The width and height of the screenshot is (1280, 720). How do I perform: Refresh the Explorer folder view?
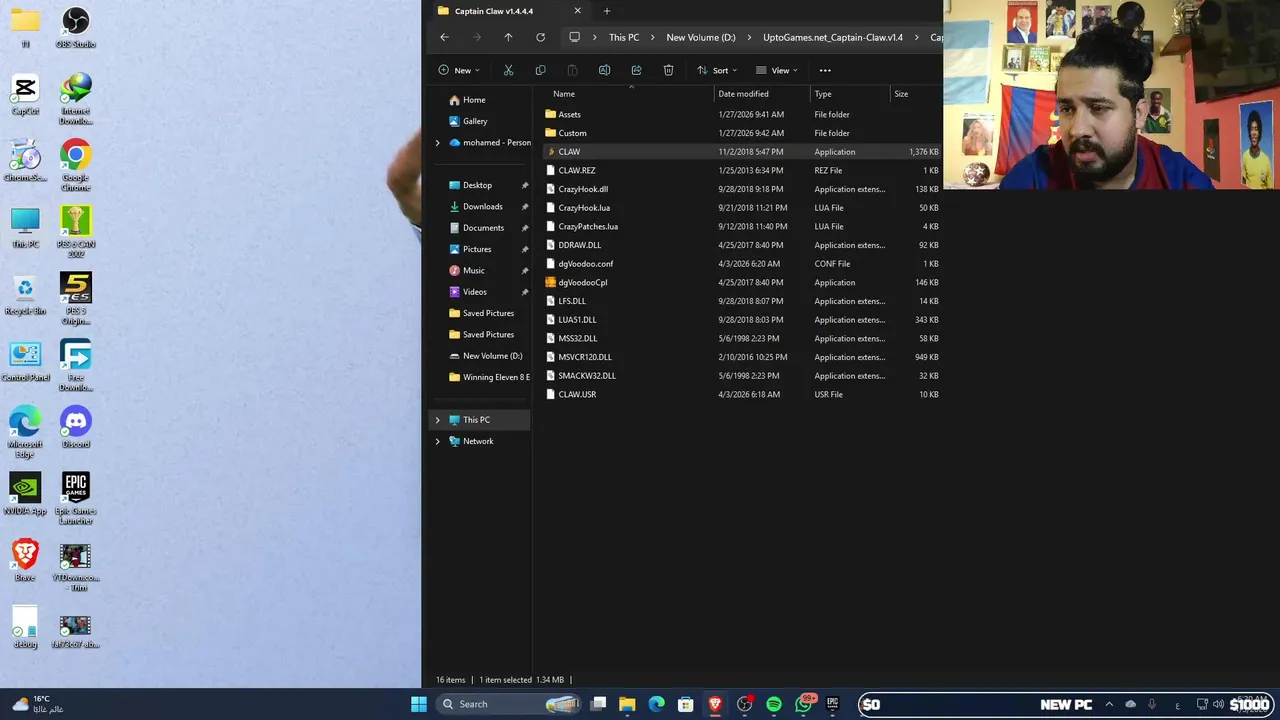point(540,37)
